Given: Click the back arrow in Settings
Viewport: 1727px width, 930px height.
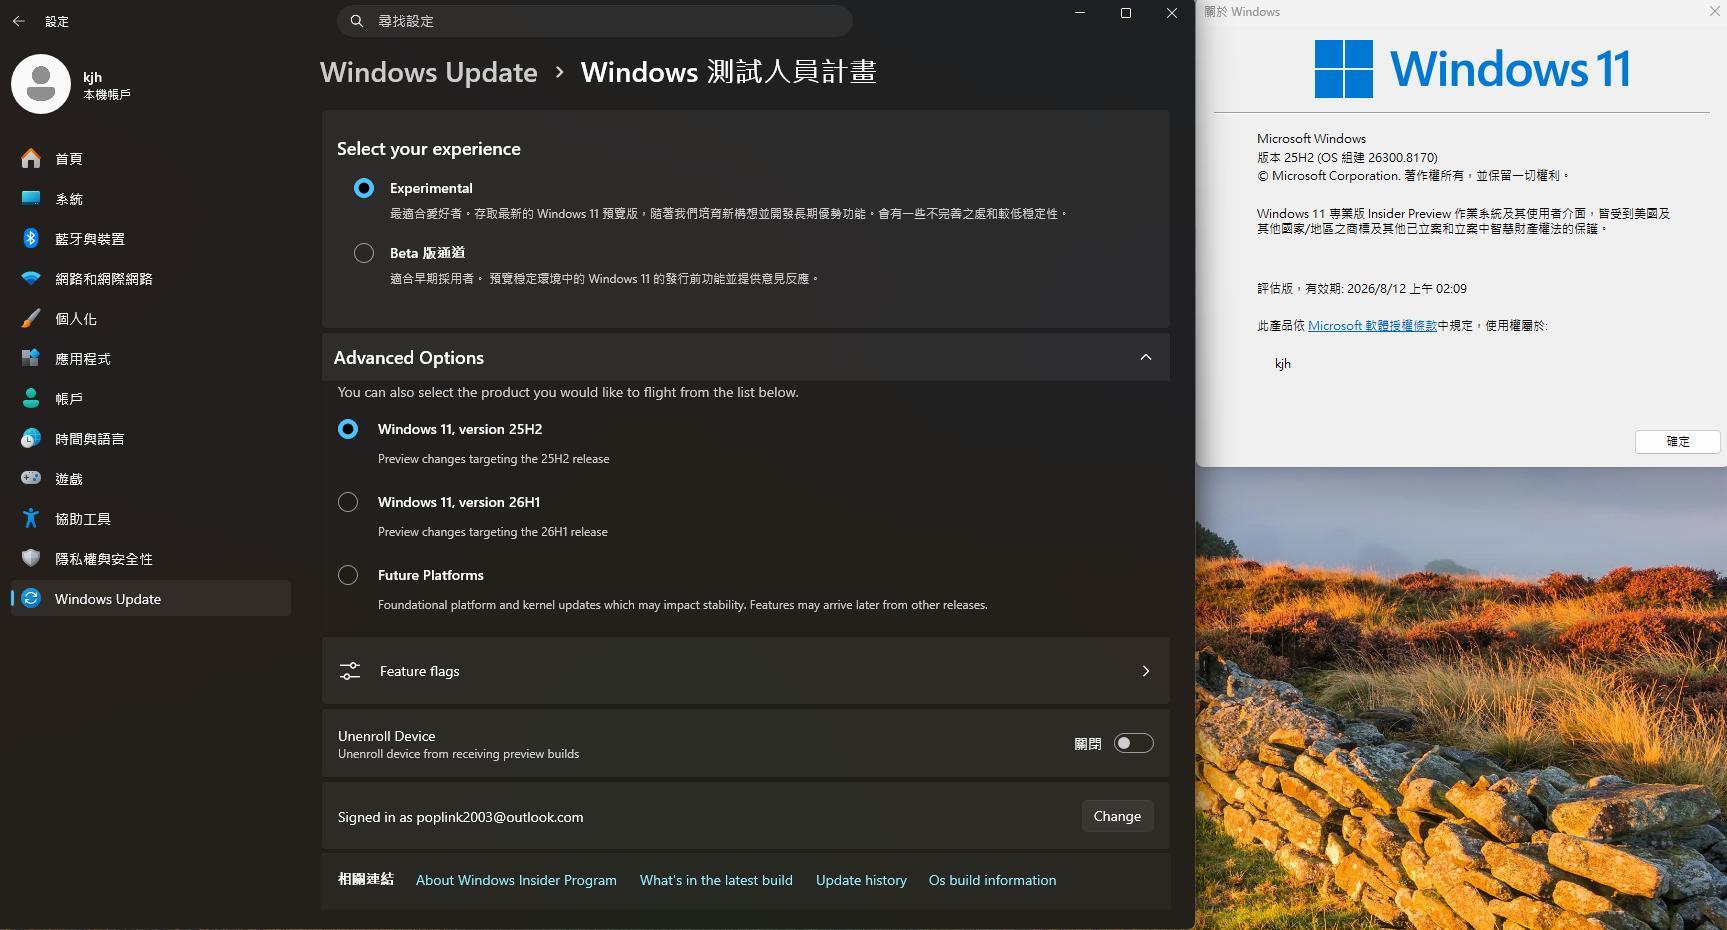Looking at the screenshot, I should (19, 21).
